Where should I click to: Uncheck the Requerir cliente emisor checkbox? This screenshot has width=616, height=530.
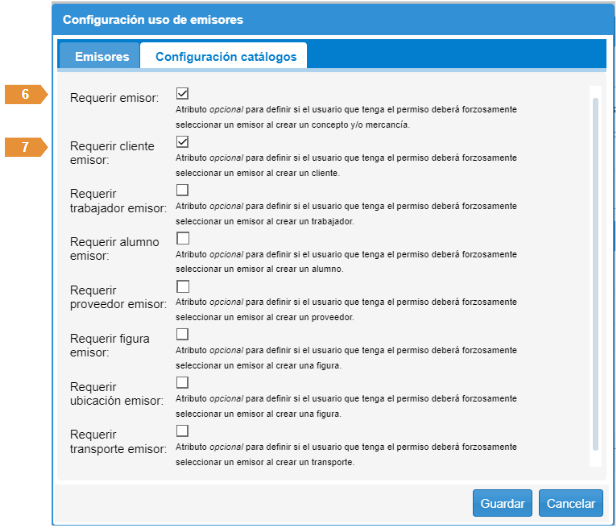point(183,141)
